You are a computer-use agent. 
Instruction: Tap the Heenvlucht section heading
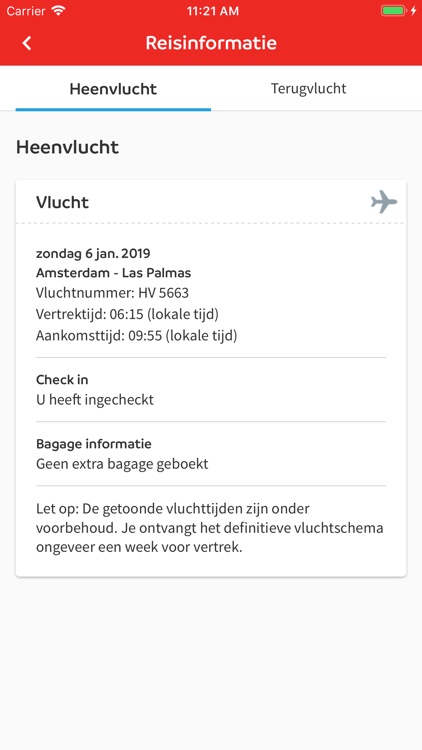click(x=67, y=147)
